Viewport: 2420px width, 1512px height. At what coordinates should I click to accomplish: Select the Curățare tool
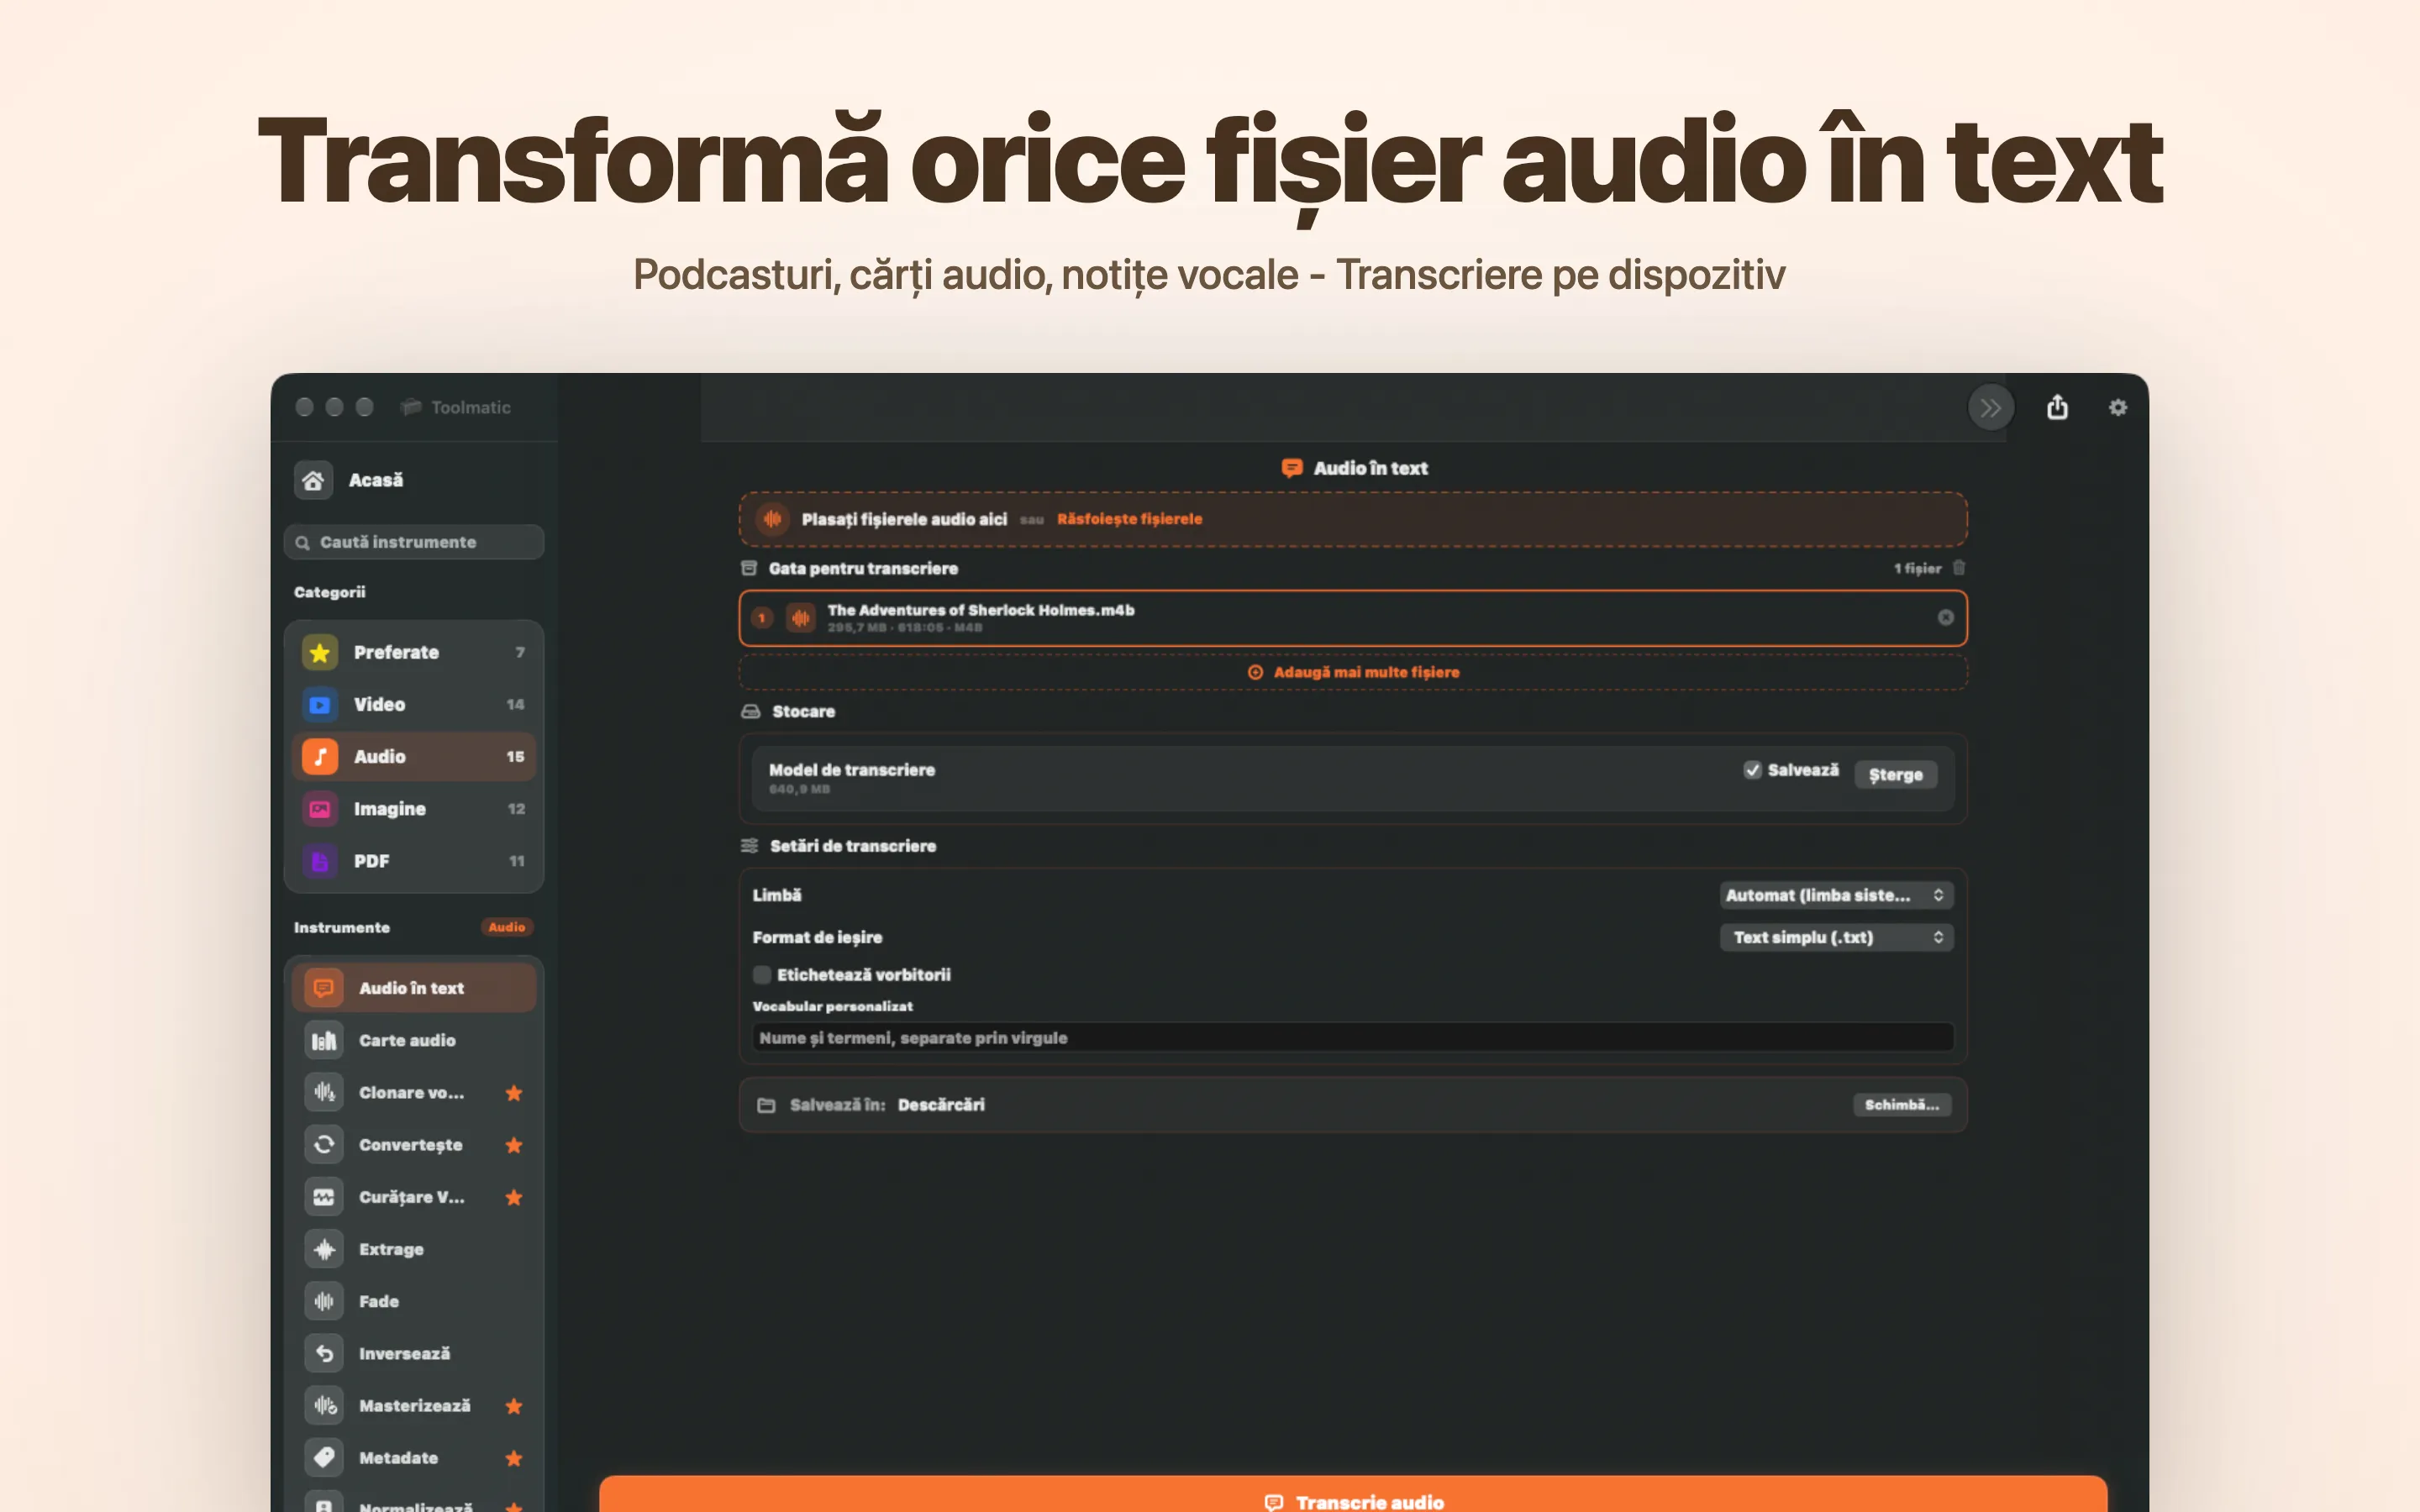(x=414, y=1197)
